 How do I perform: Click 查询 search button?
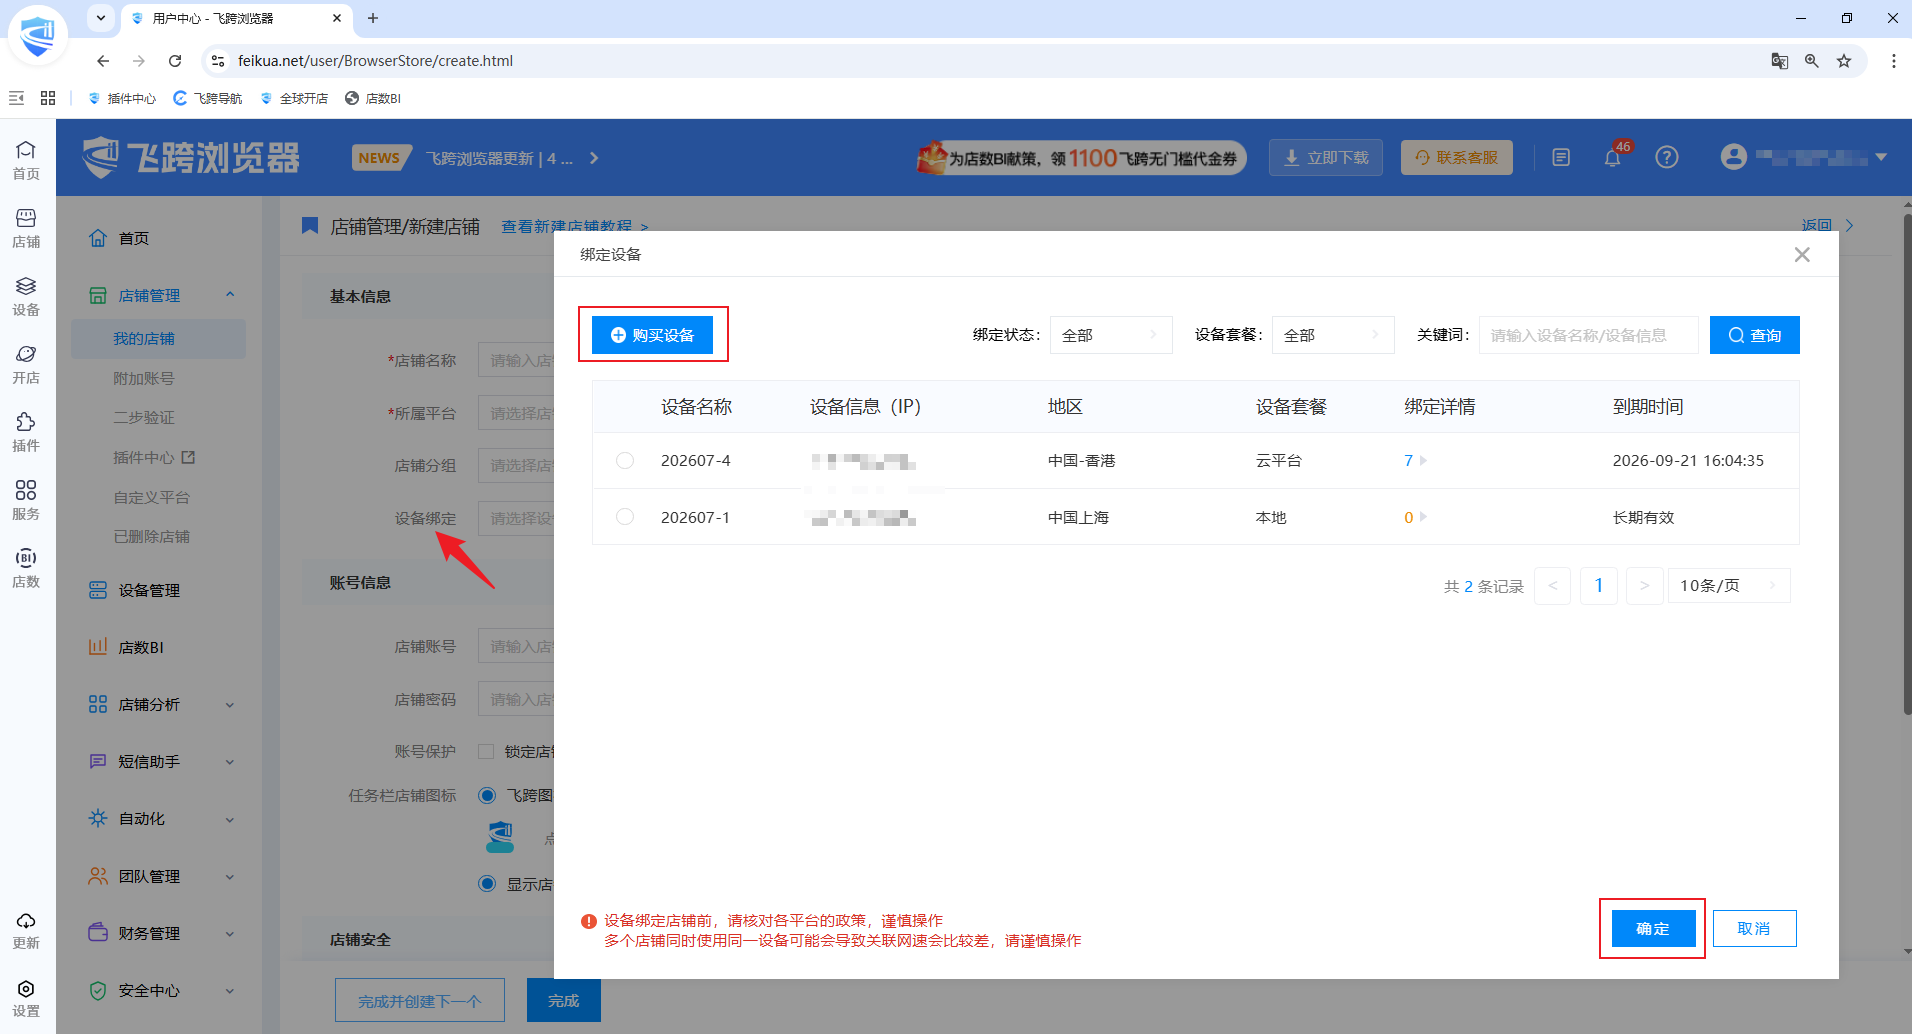coord(1755,335)
